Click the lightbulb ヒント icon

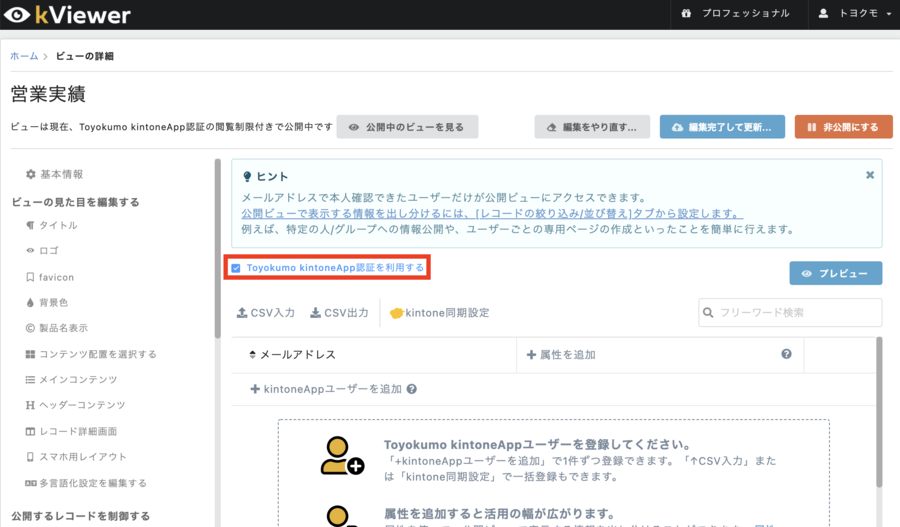click(x=247, y=176)
